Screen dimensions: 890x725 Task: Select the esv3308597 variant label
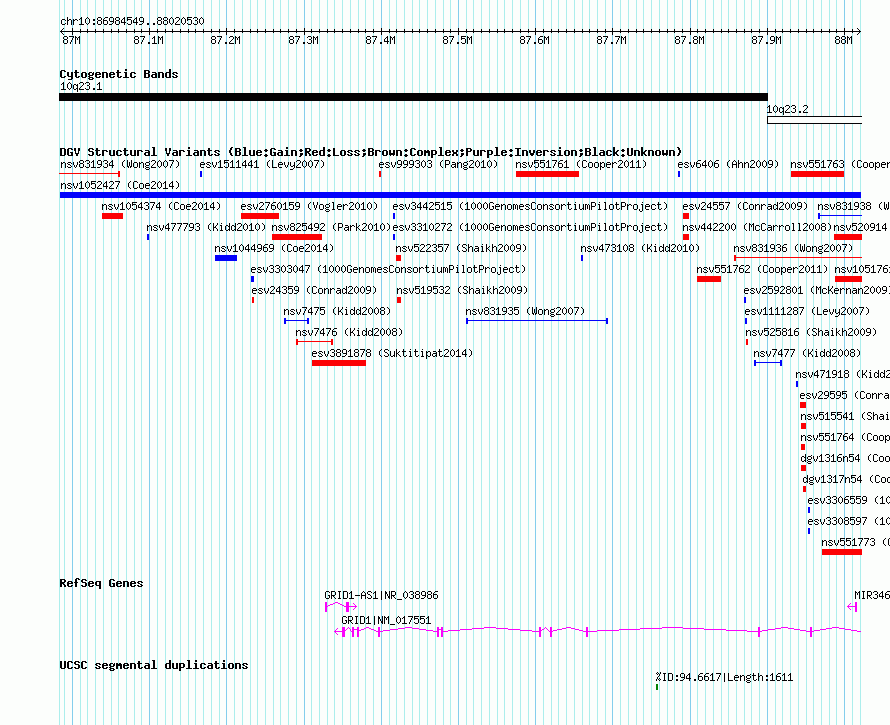[849, 521]
